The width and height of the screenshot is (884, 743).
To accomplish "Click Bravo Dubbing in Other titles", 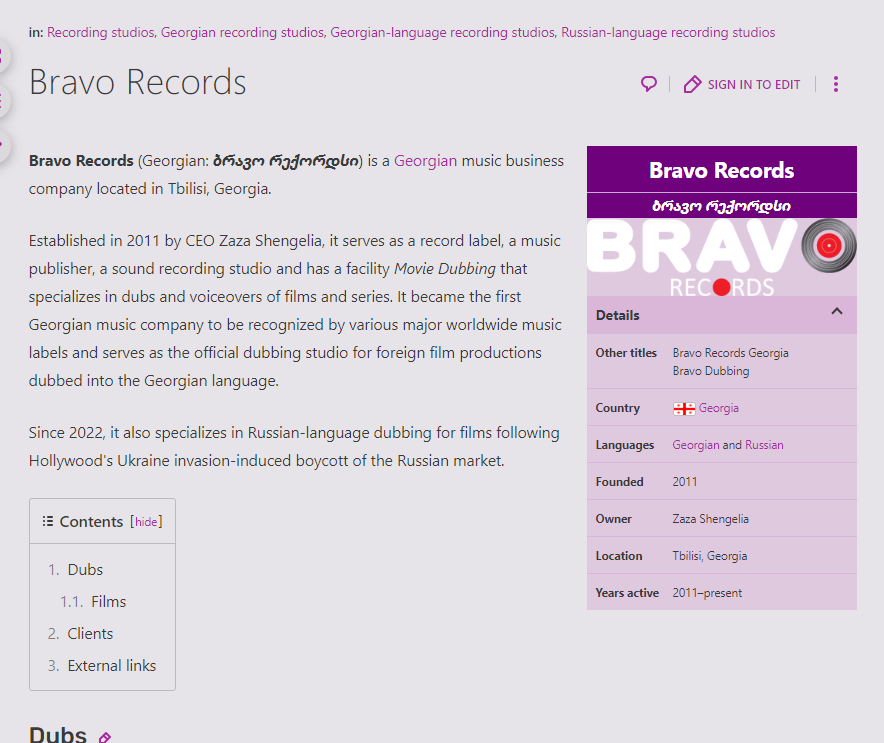I will (x=711, y=371).
